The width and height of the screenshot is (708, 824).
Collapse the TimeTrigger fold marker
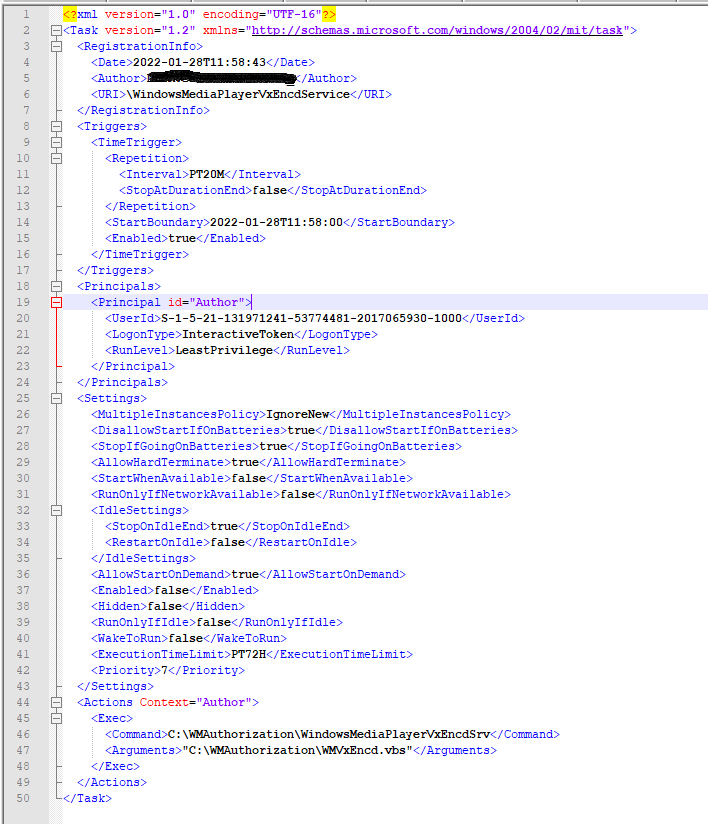(57, 142)
